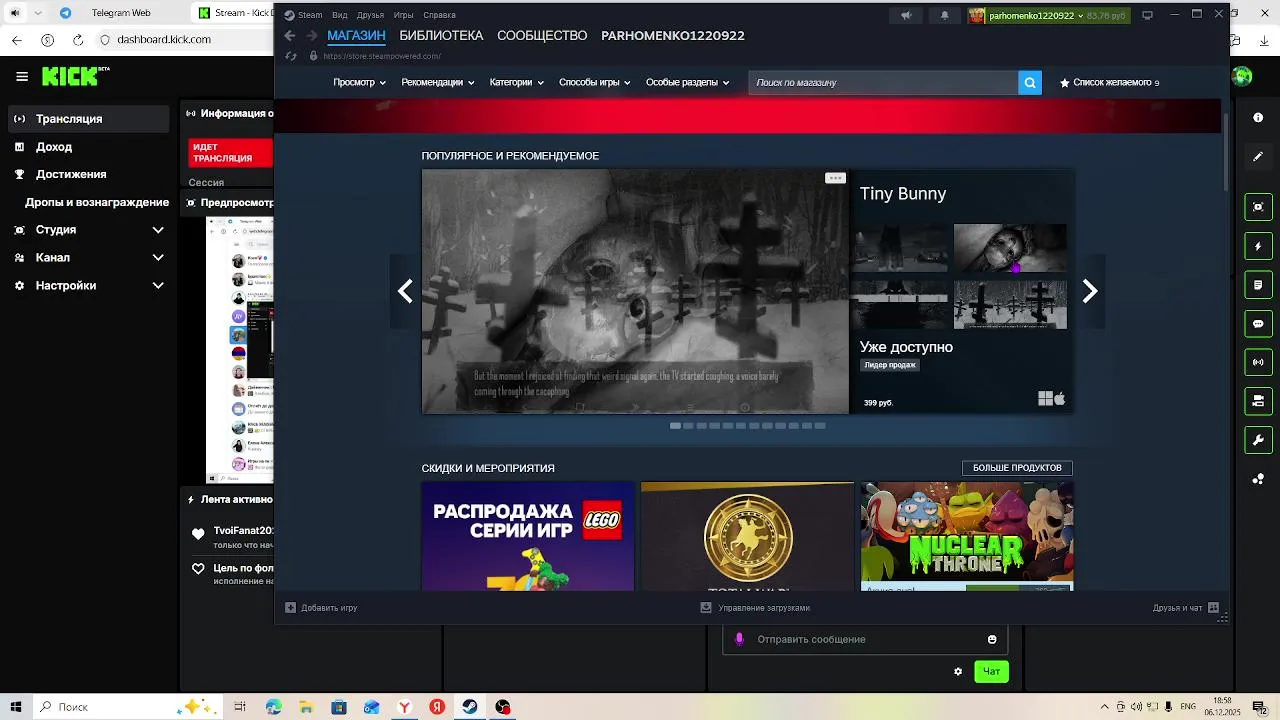Click the Отправить сообщение chat input
Viewport: 1280px width, 720px height.
[x=865, y=639]
